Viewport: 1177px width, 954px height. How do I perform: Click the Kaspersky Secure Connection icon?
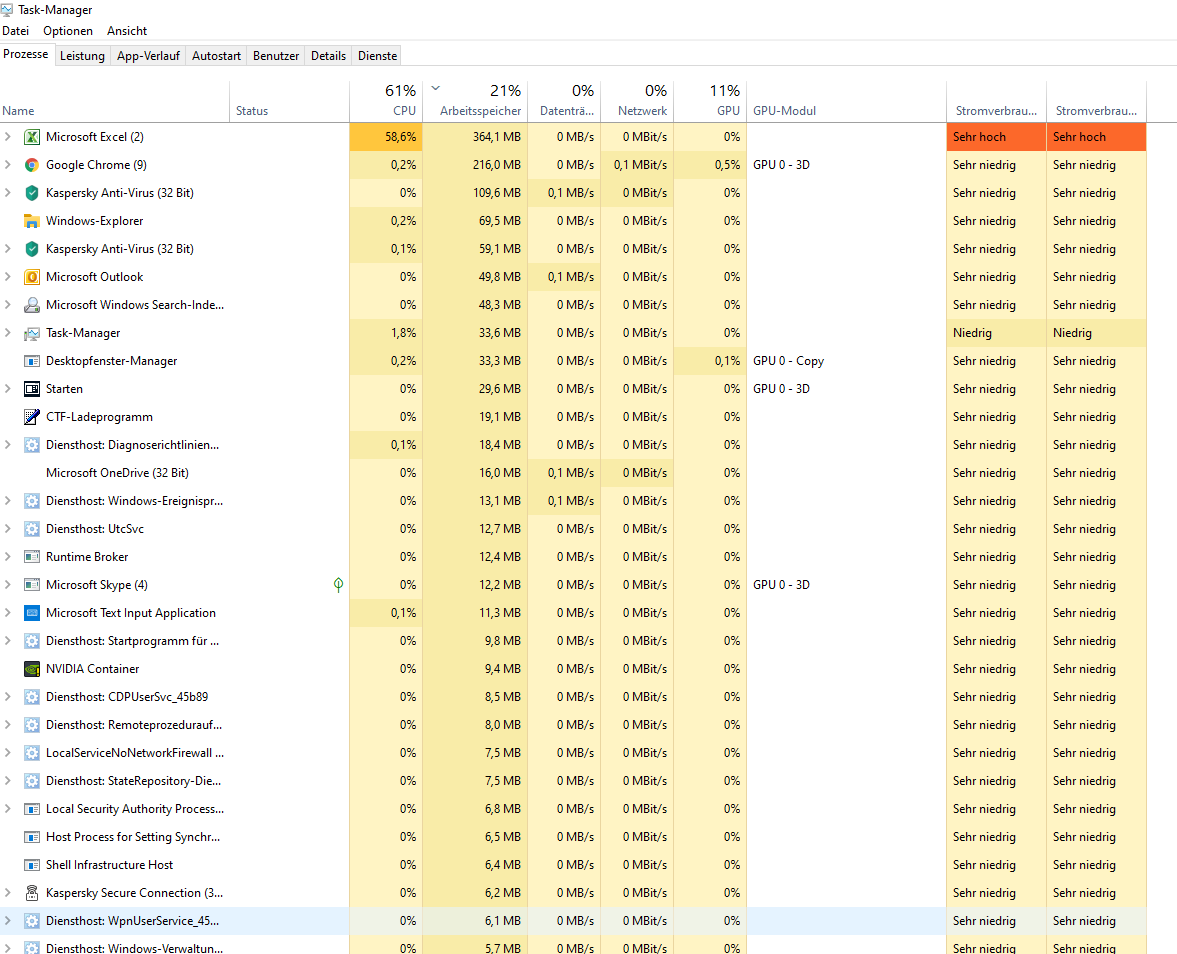(x=32, y=892)
